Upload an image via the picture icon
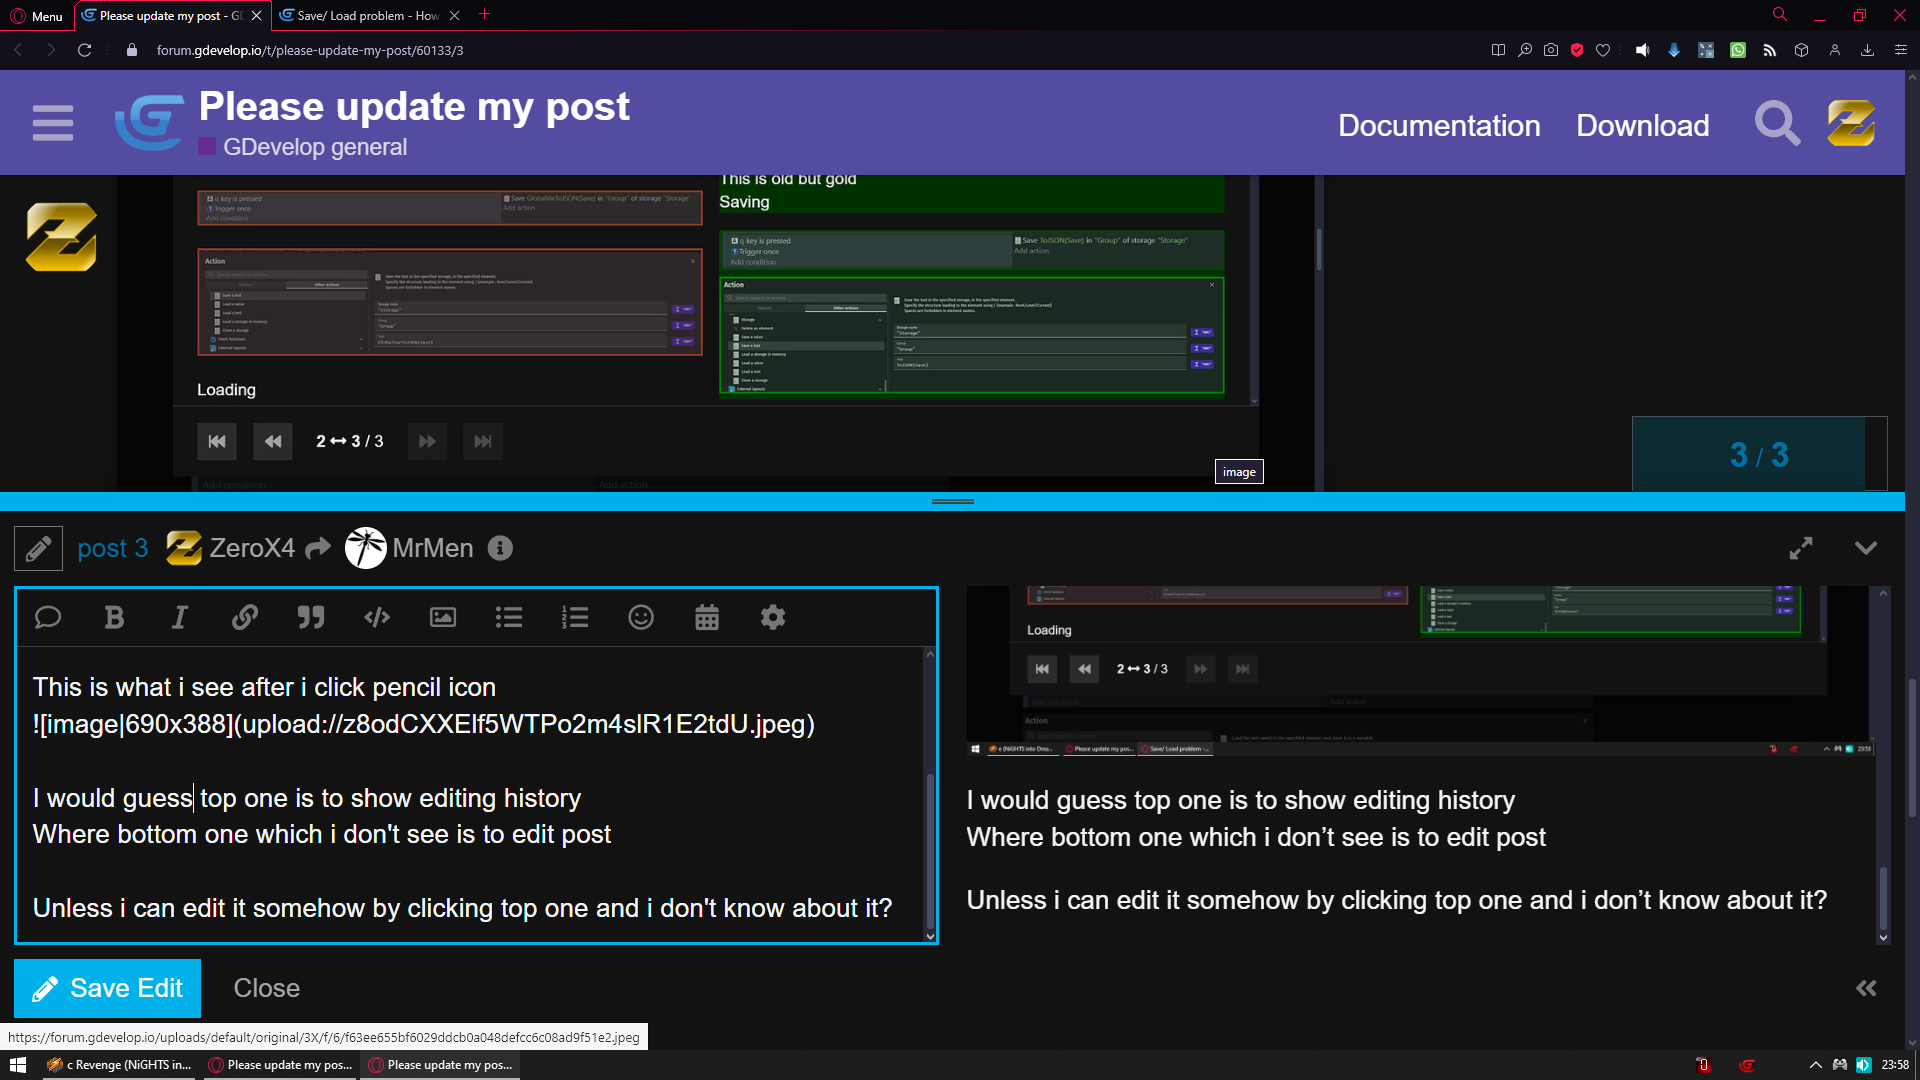The width and height of the screenshot is (1920, 1080). [x=443, y=617]
